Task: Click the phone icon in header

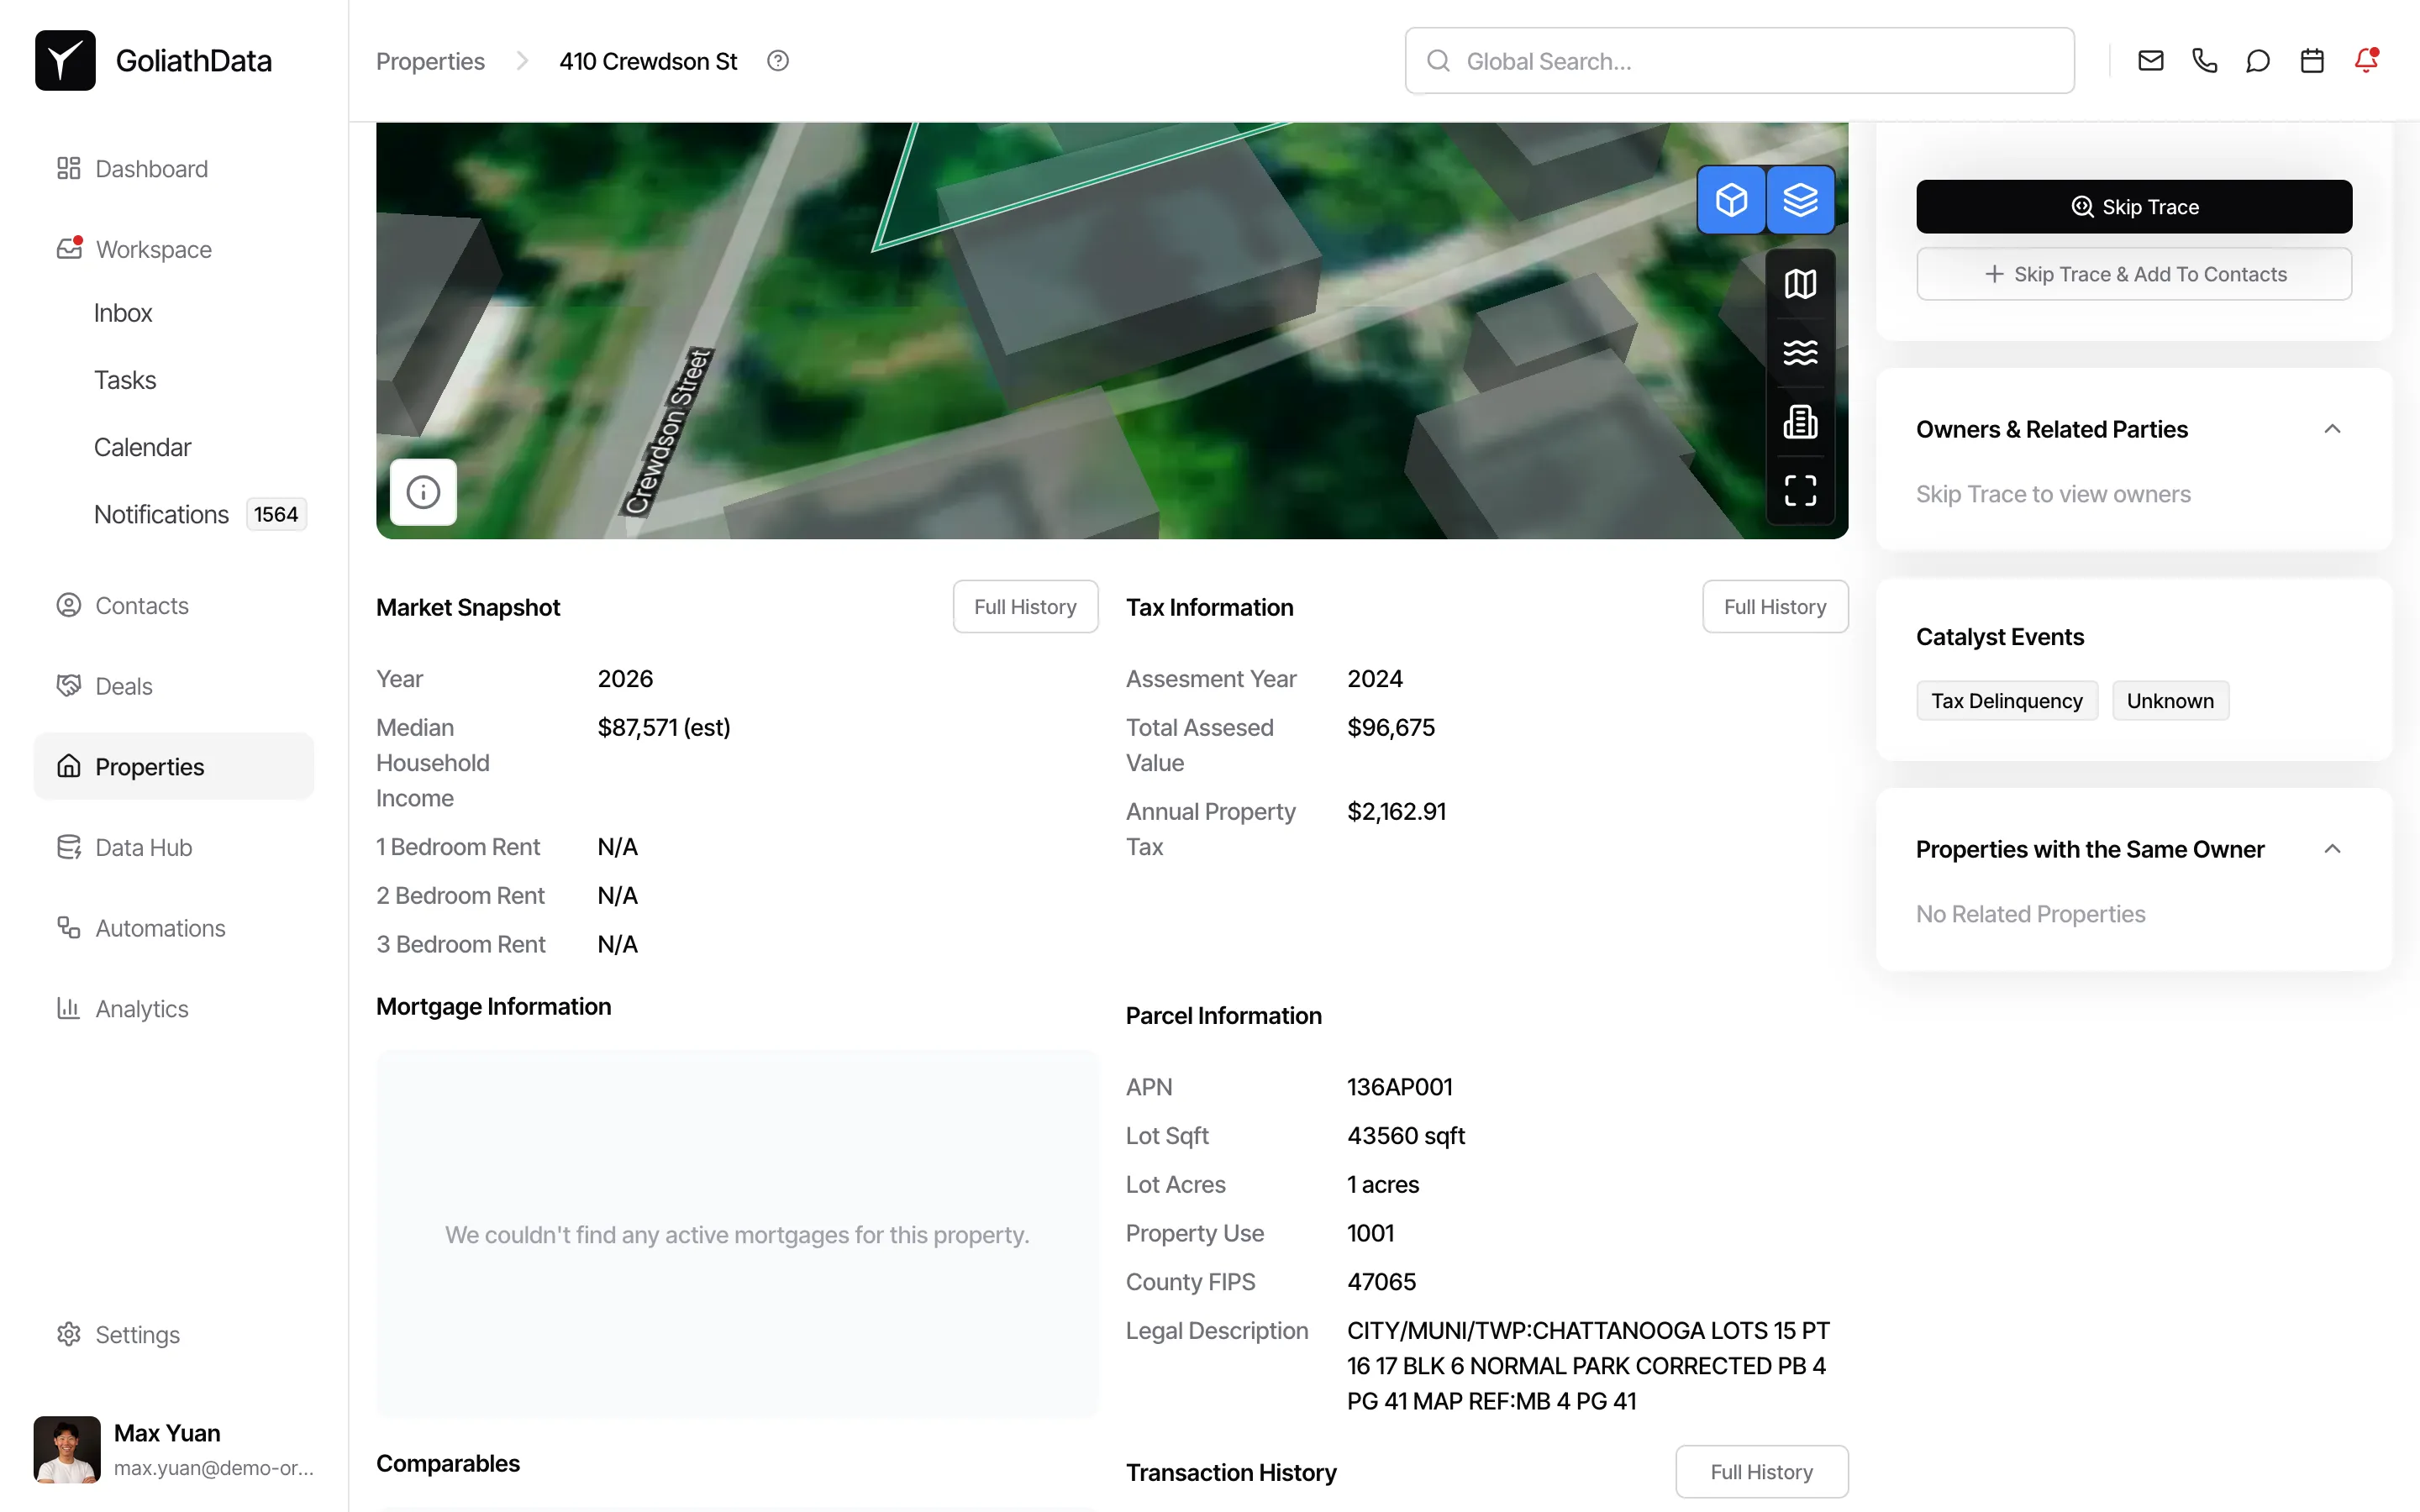Action: coord(2204,61)
